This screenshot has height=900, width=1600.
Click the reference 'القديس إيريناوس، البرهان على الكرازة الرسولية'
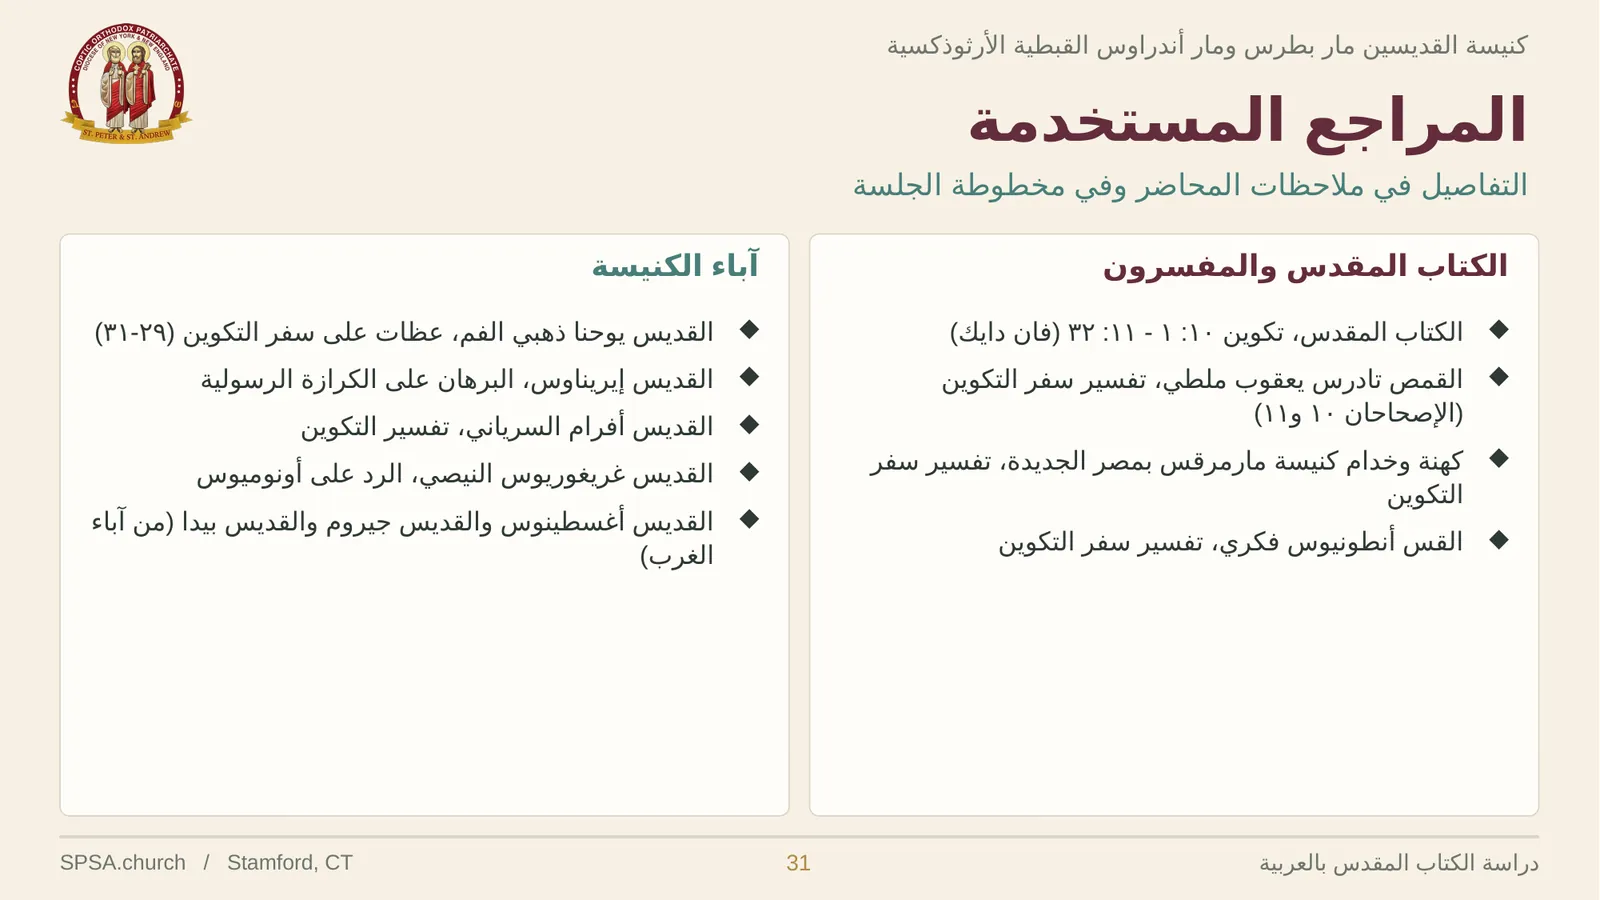[x=457, y=380]
